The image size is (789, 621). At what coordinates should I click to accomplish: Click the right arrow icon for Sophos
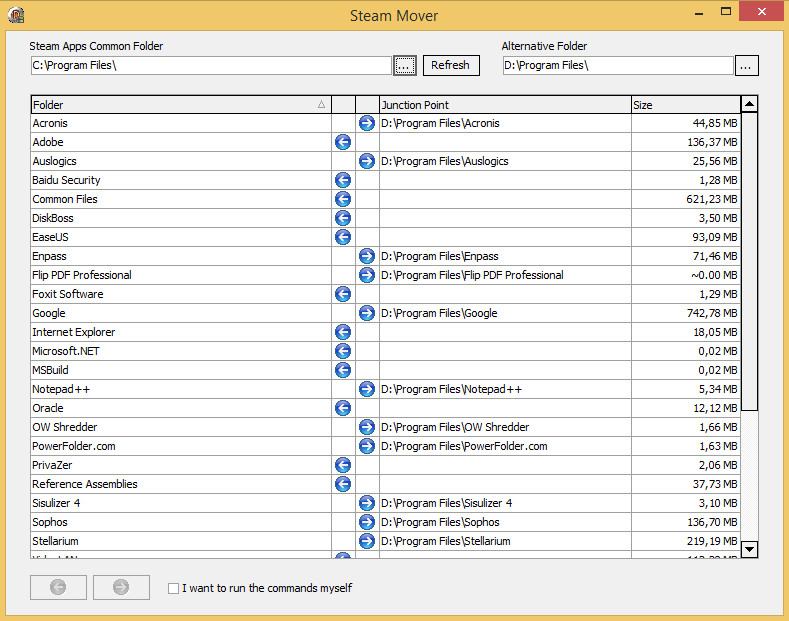367,522
